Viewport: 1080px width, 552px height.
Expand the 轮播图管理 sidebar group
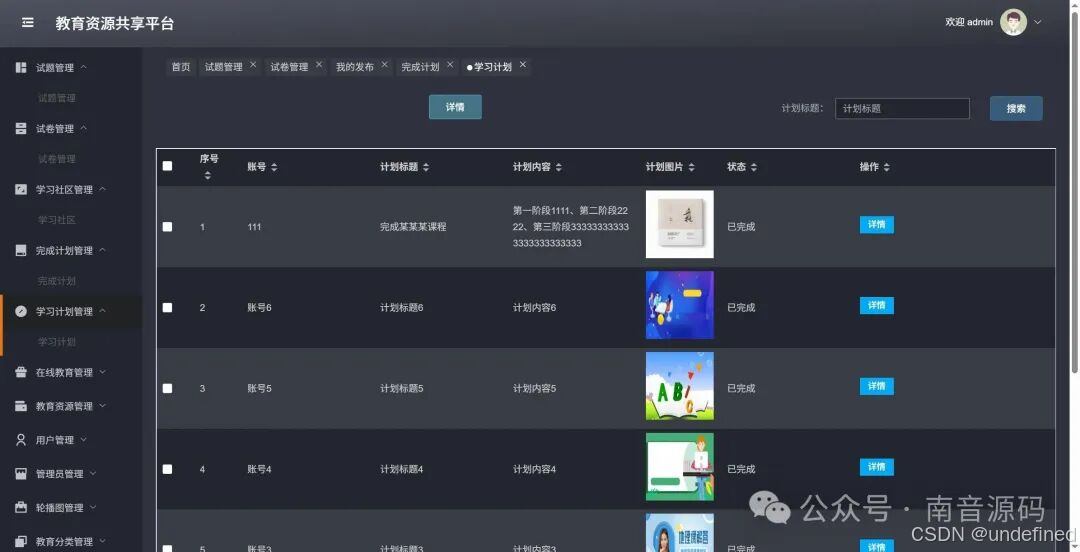click(93, 507)
